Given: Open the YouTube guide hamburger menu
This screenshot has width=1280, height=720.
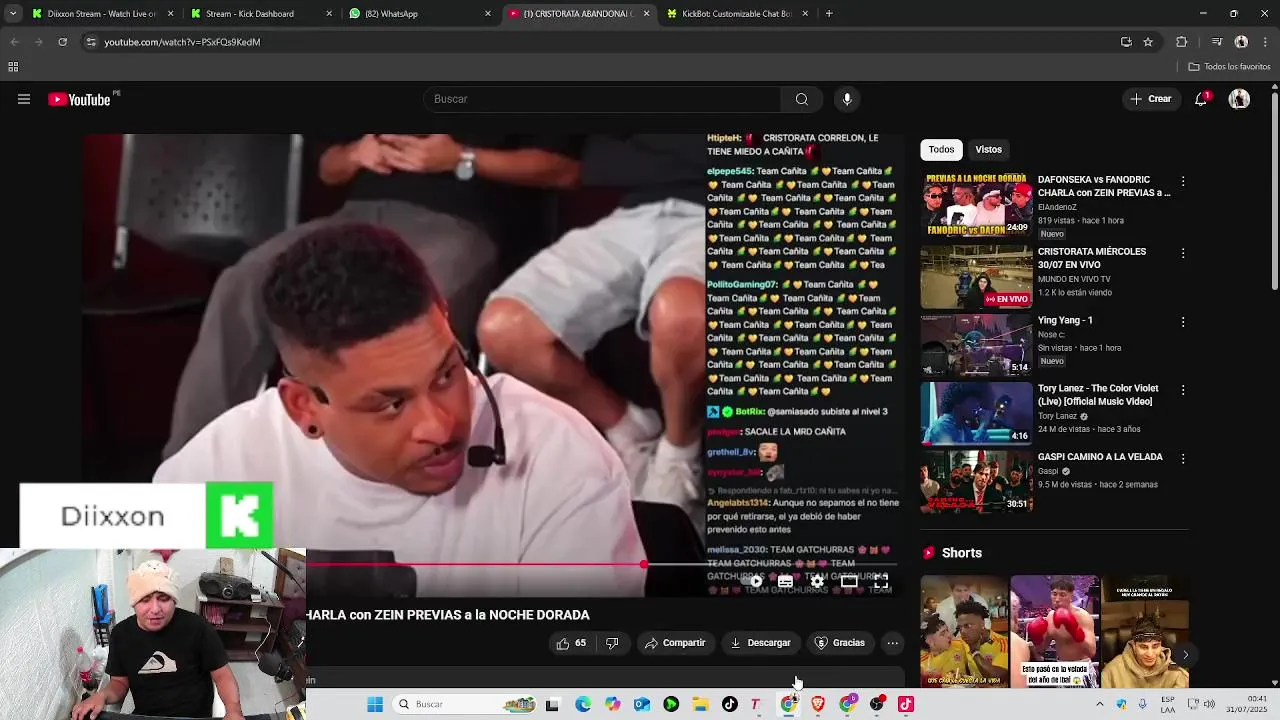Looking at the screenshot, I should [x=24, y=99].
